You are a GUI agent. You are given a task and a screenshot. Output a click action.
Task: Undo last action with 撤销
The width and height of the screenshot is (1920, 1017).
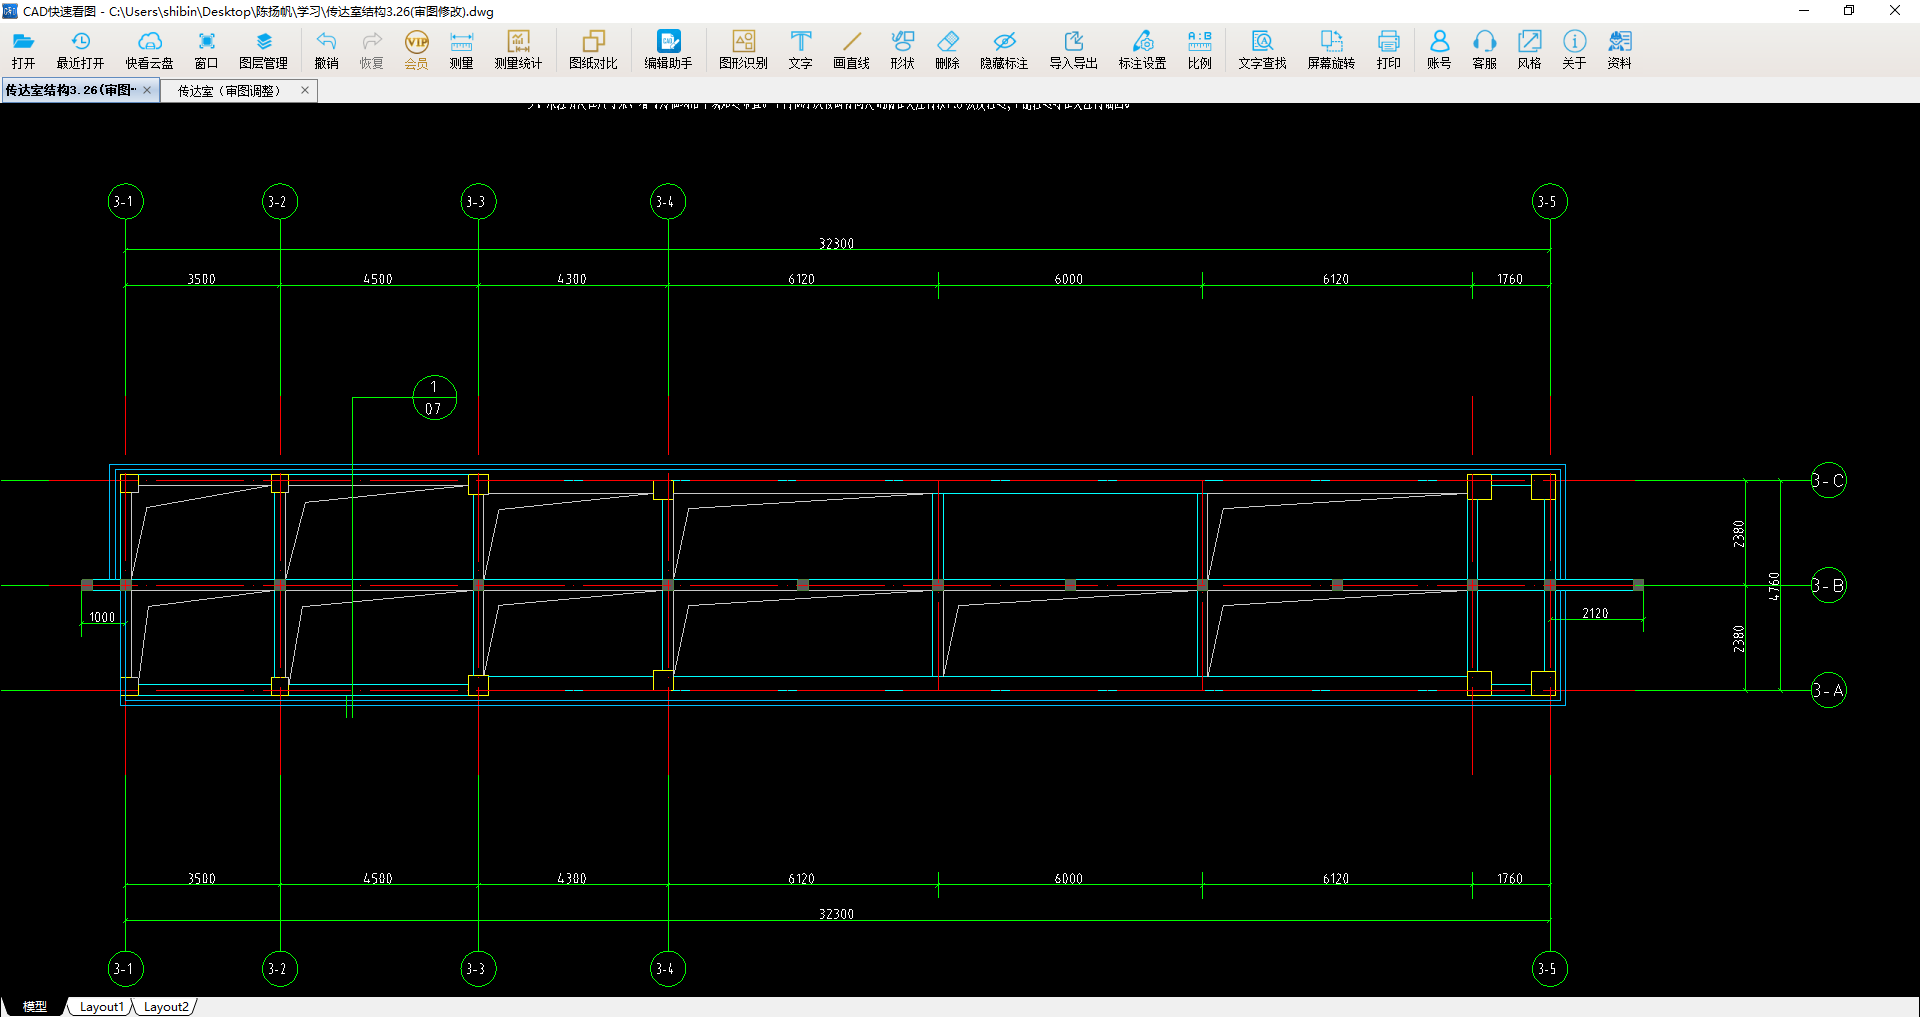click(x=326, y=49)
